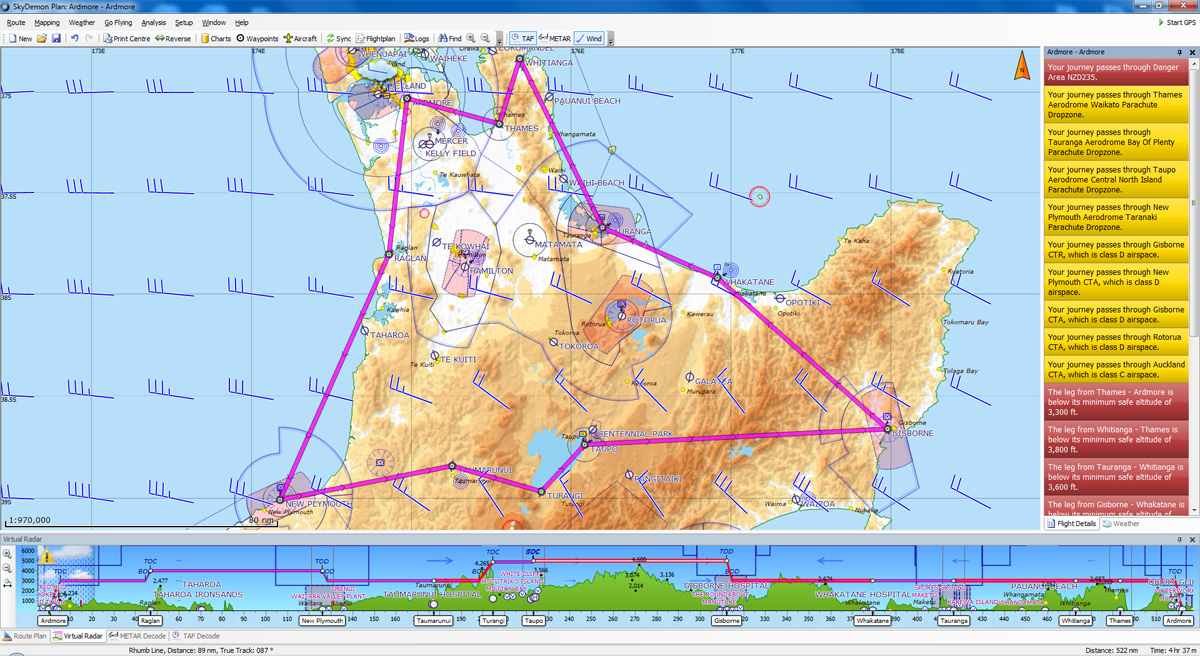Undo the last change with the undo arrow

tap(74, 38)
